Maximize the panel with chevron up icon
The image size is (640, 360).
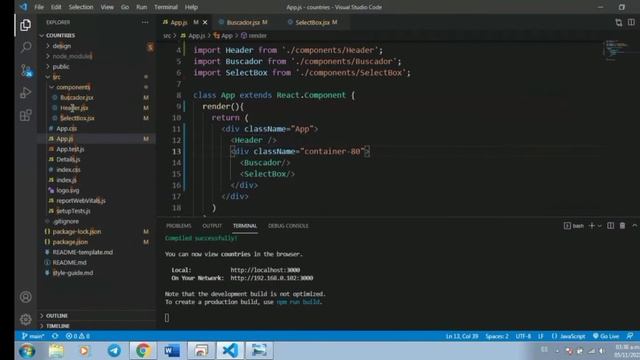pos(635,226)
